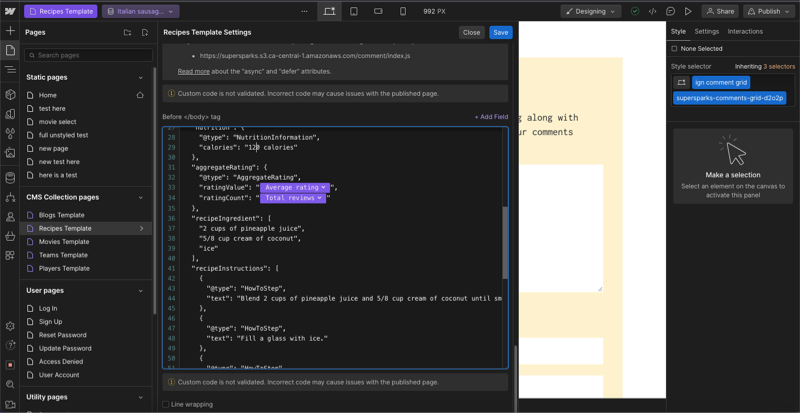Collapse the CMS Collection pages section
Screen dimensions: 800x413
(x=140, y=197)
